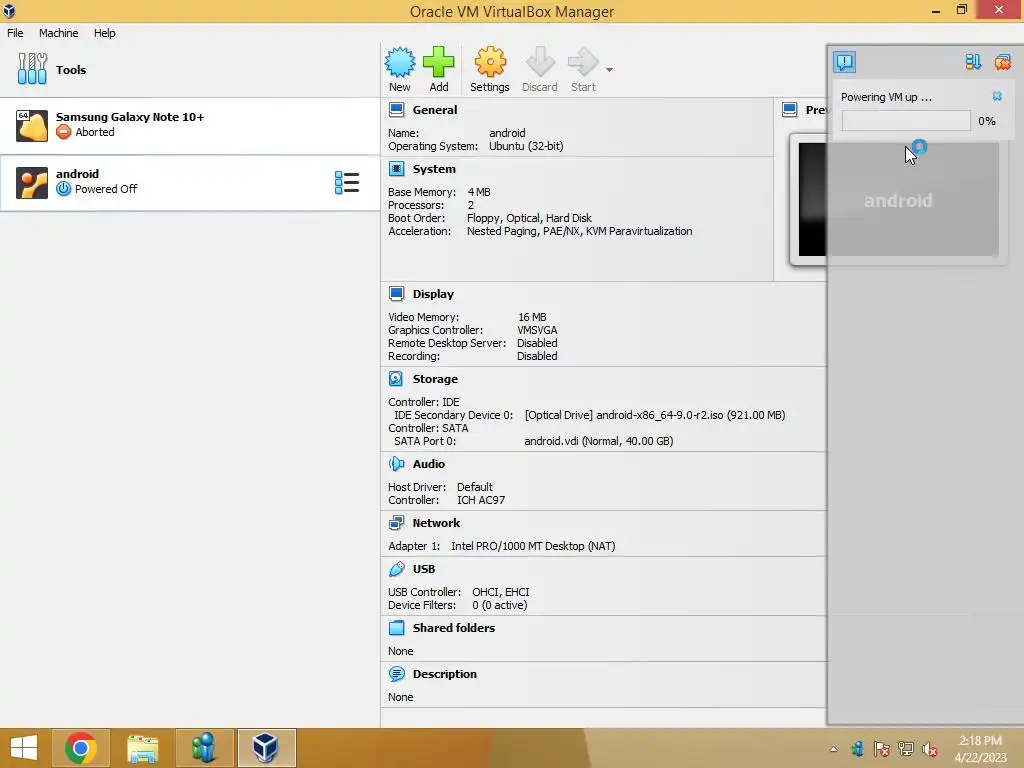Click the Description section header
The image size is (1024, 768).
point(444,674)
